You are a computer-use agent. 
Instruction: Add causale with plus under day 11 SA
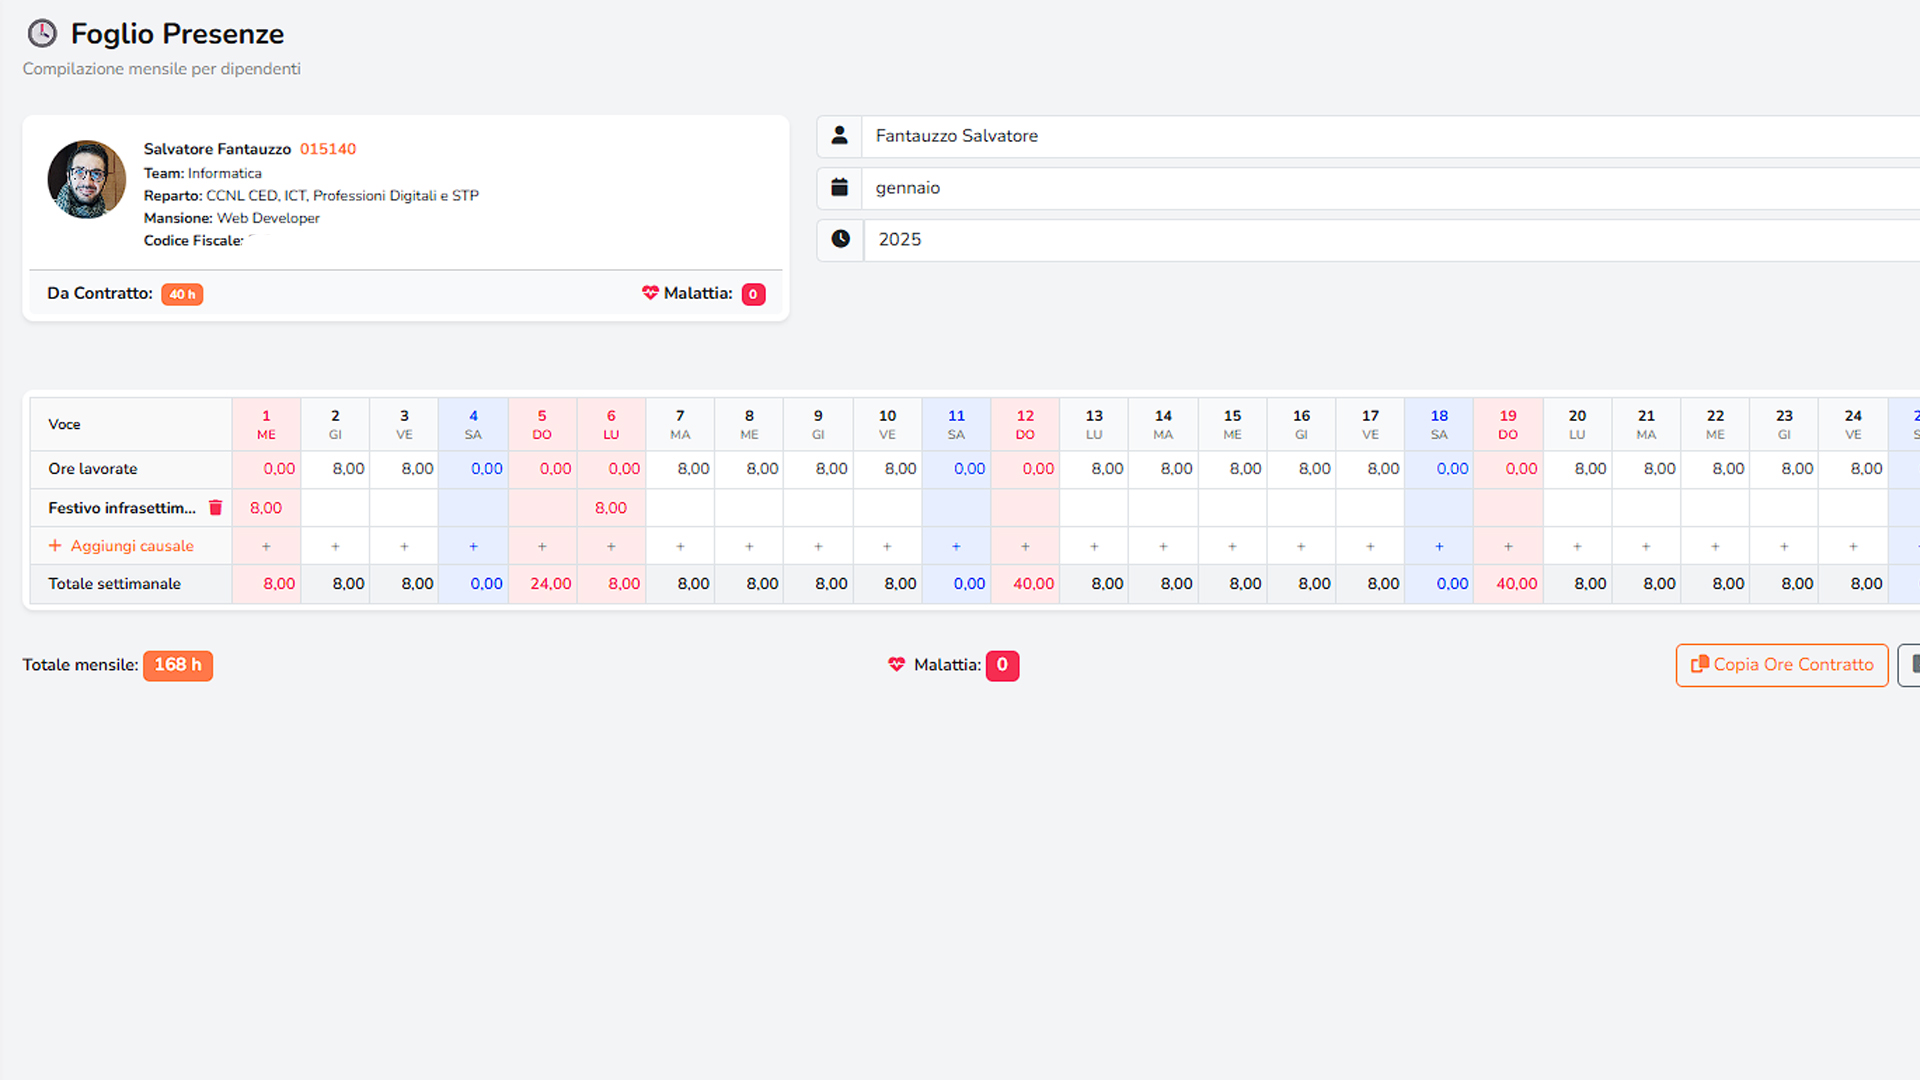click(x=956, y=547)
